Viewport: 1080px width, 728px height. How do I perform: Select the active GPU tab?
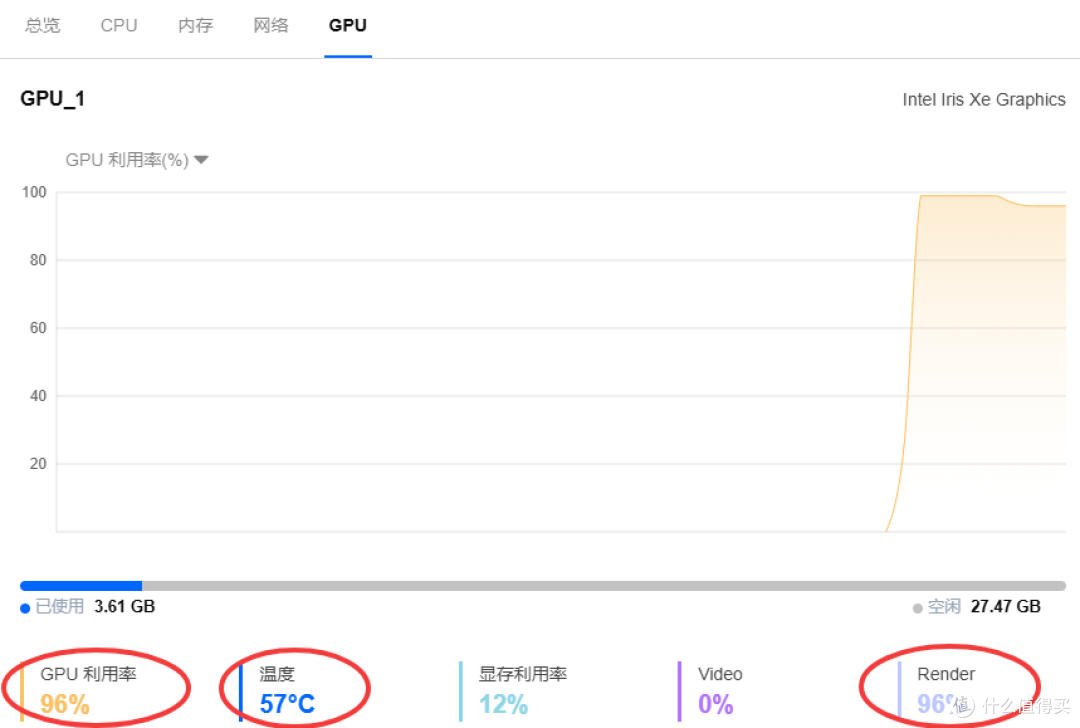click(348, 25)
